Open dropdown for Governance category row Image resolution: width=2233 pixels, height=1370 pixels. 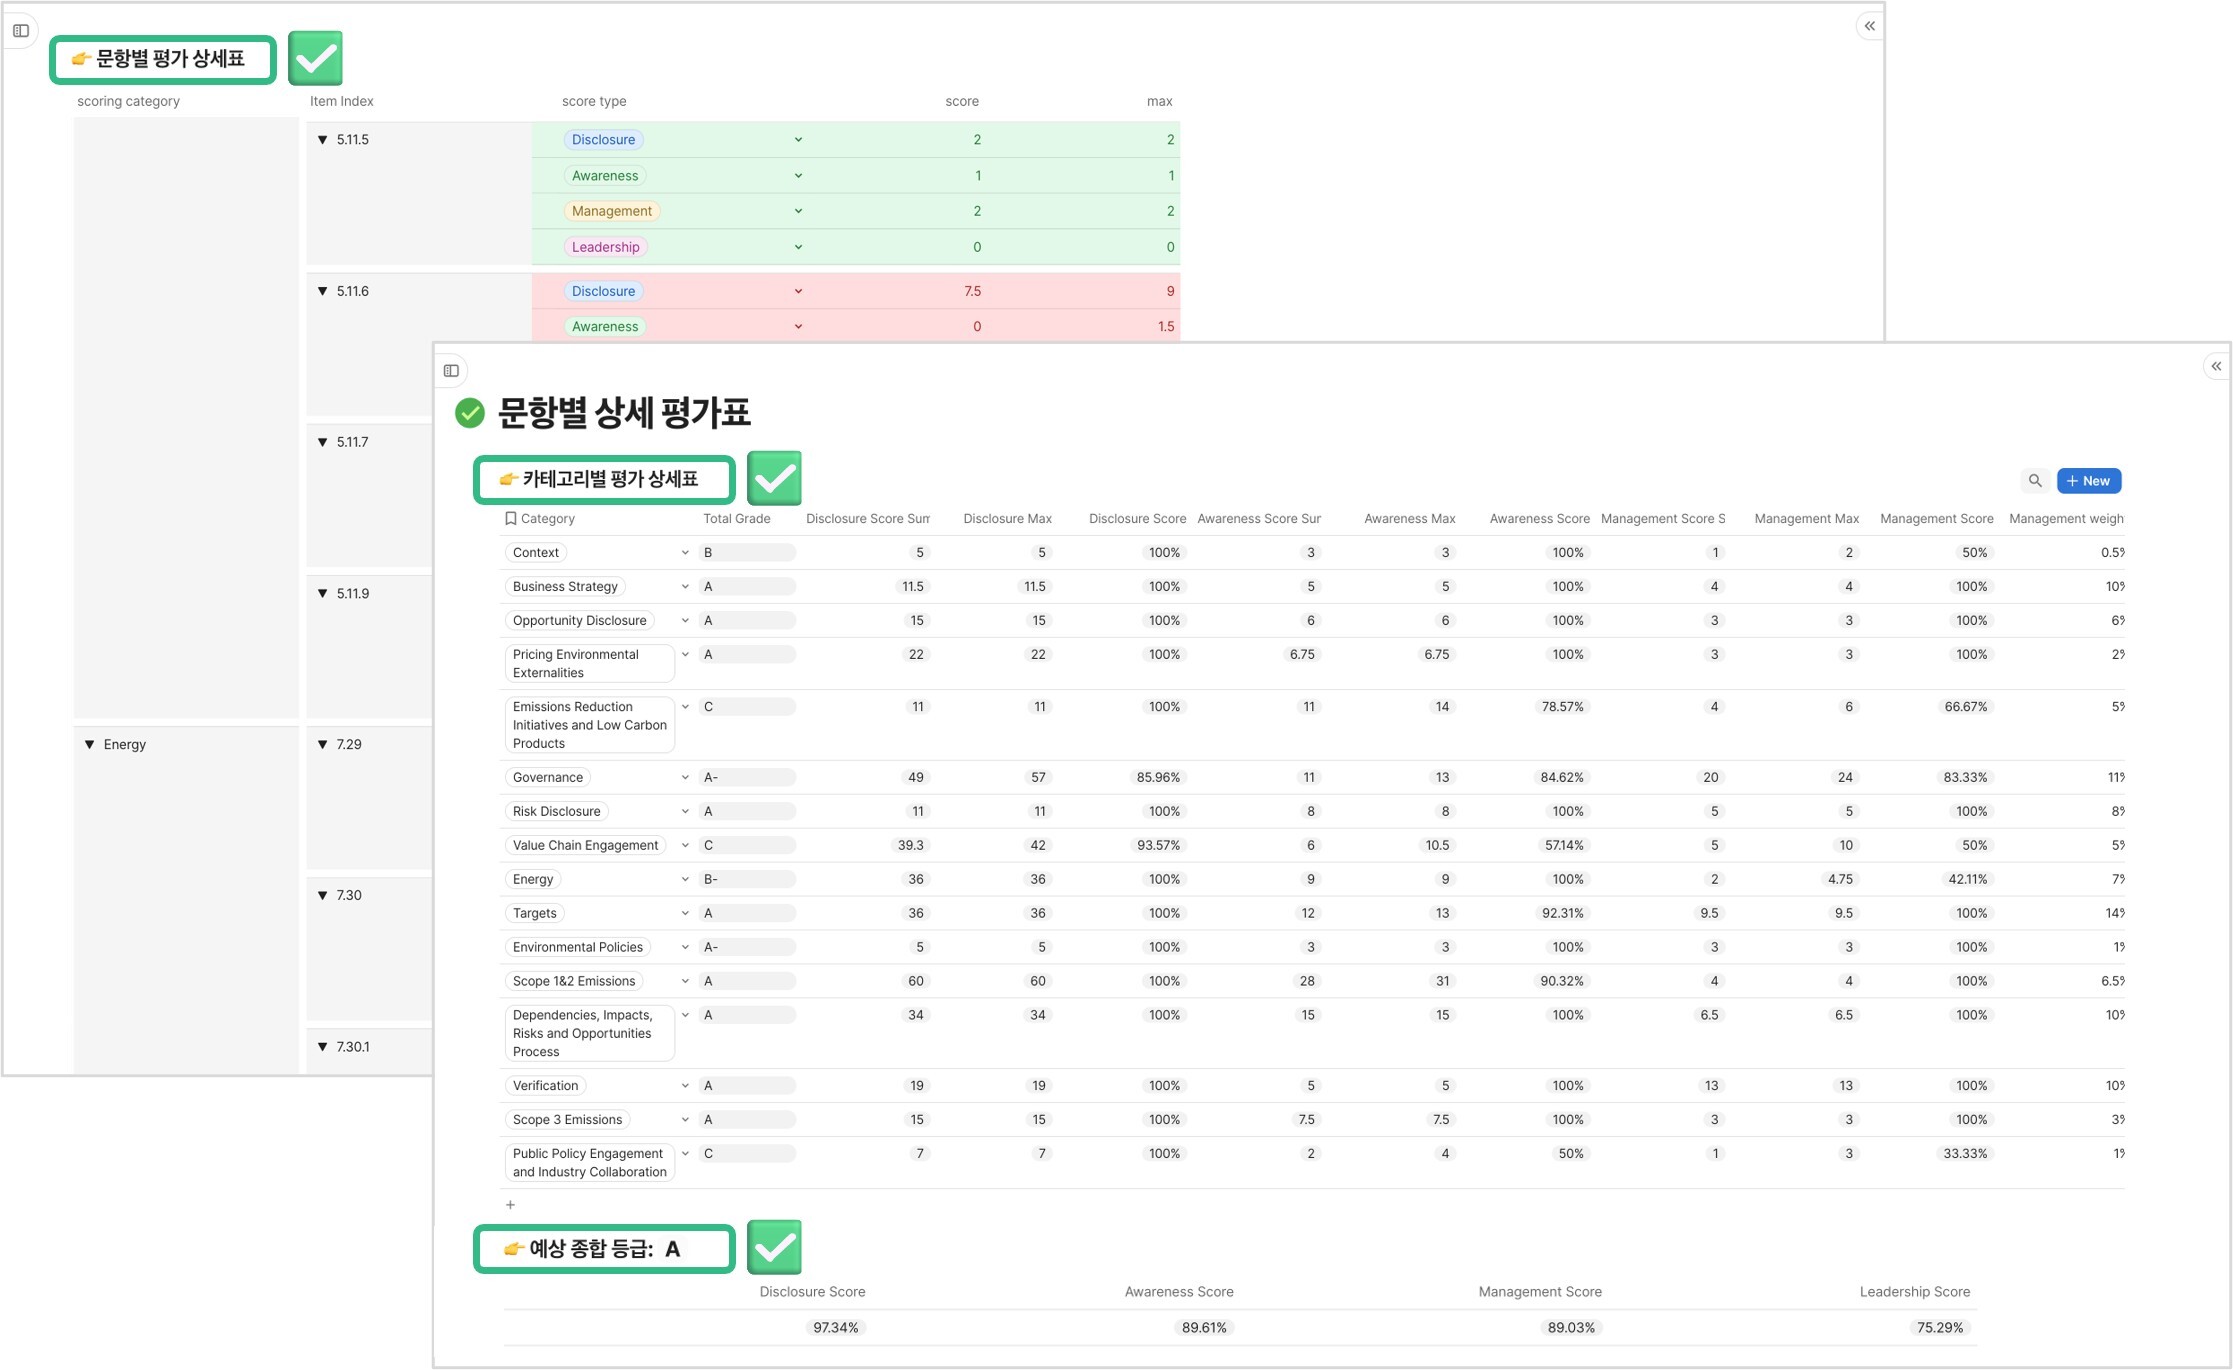(685, 777)
